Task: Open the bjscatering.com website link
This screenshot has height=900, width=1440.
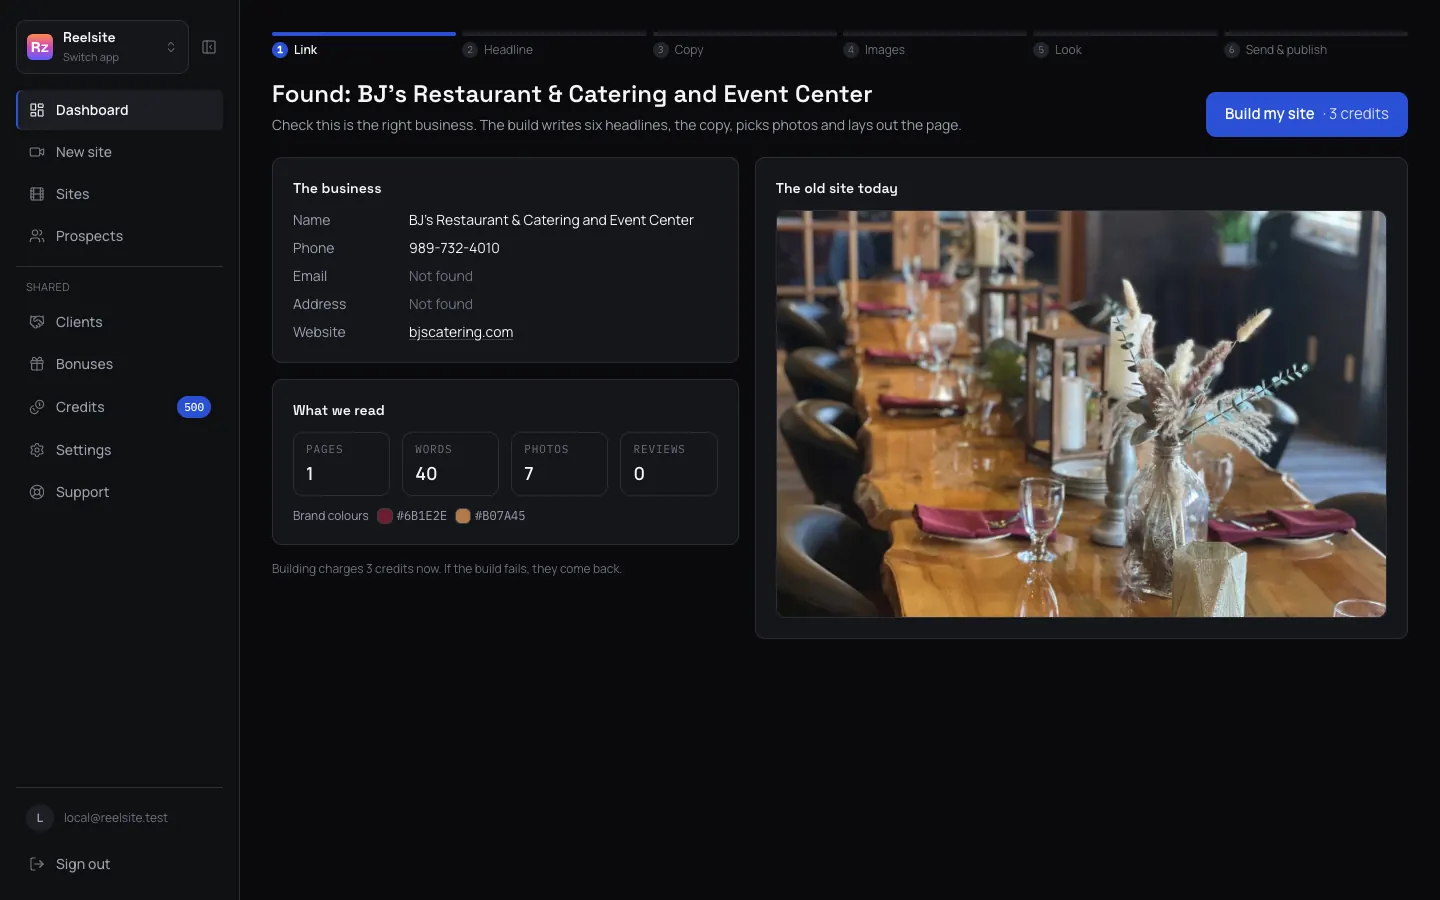Action: [x=461, y=332]
